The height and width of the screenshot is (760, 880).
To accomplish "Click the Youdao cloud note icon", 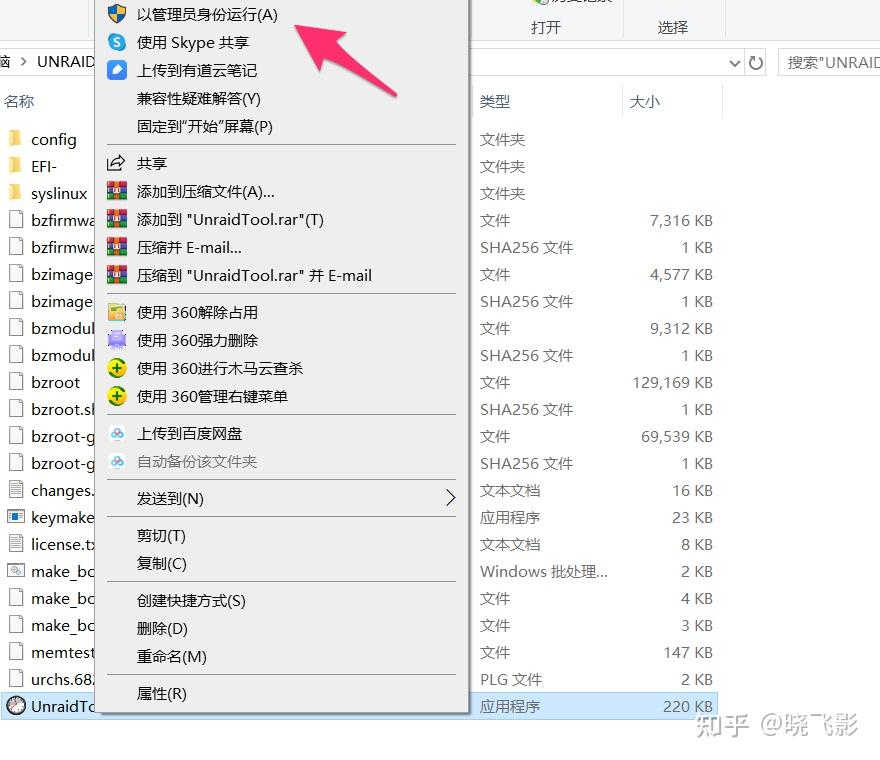I will [x=117, y=70].
